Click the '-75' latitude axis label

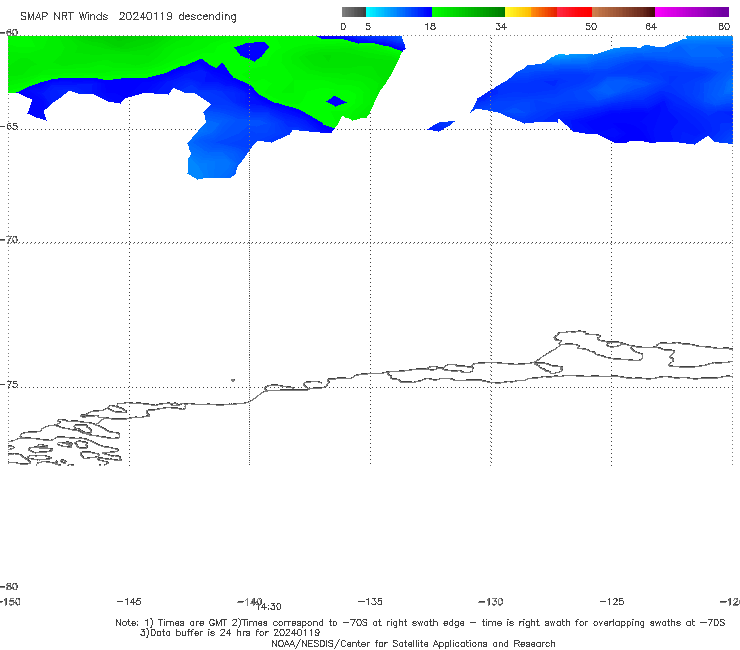pos(9,385)
